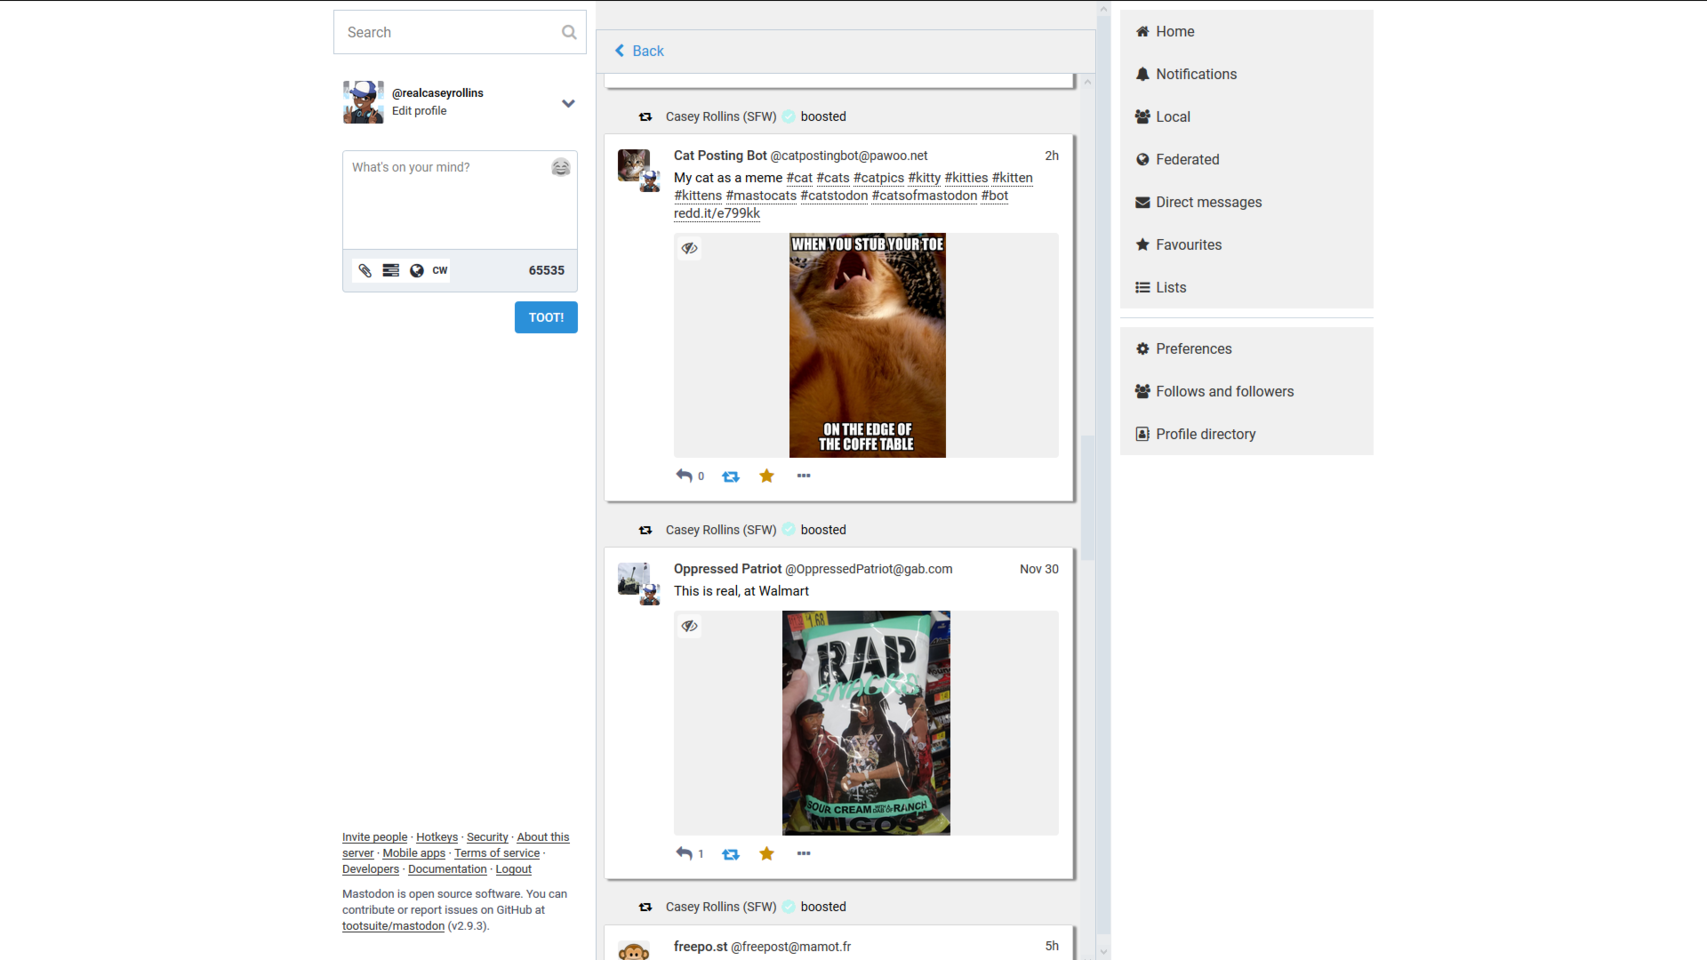Viewport: 1707px width, 960px height.
Task: Favourite star on the Oppressed Patriot toot
Action: point(766,854)
